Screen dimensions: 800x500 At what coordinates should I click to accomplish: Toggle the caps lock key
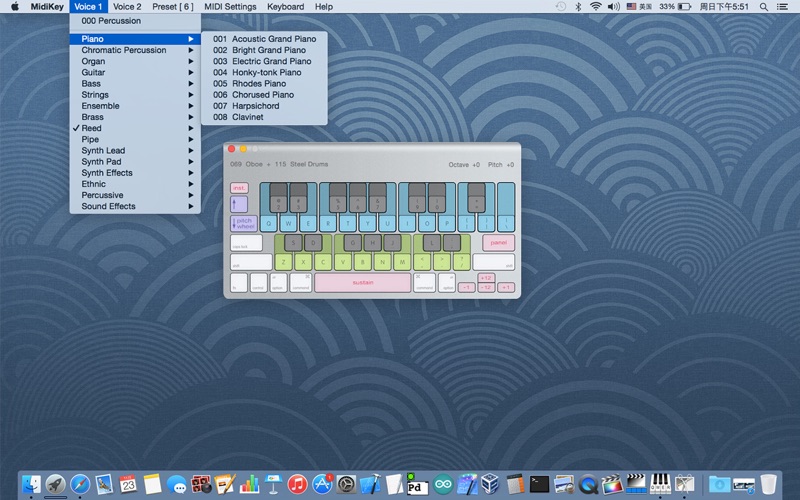click(x=245, y=243)
